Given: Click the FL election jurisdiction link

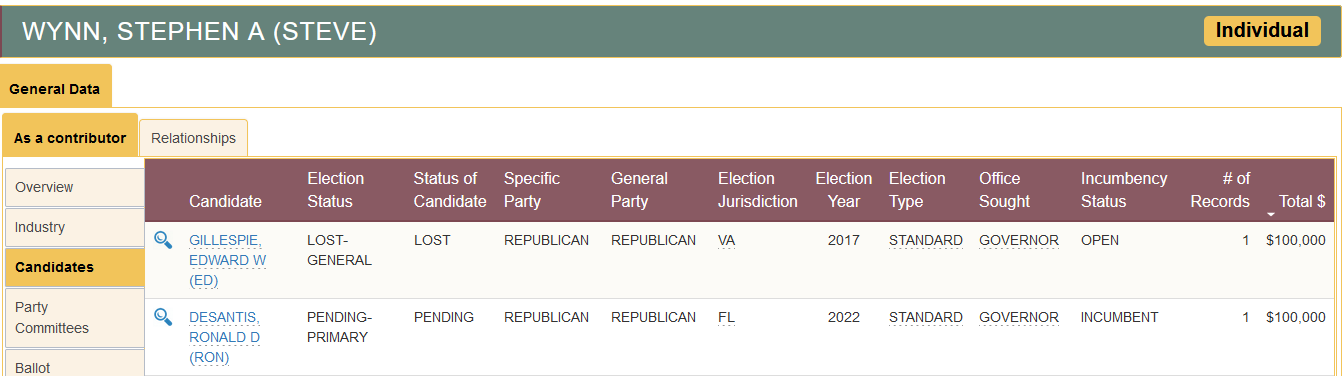Looking at the screenshot, I should [x=726, y=318].
